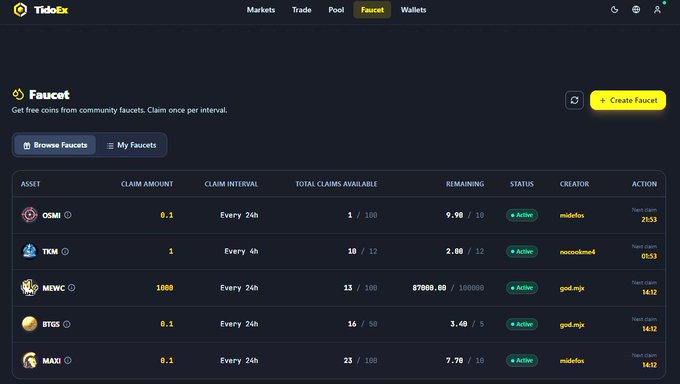Click MEWC remaining 87000.00 value
680x384 pixels.
click(429, 288)
